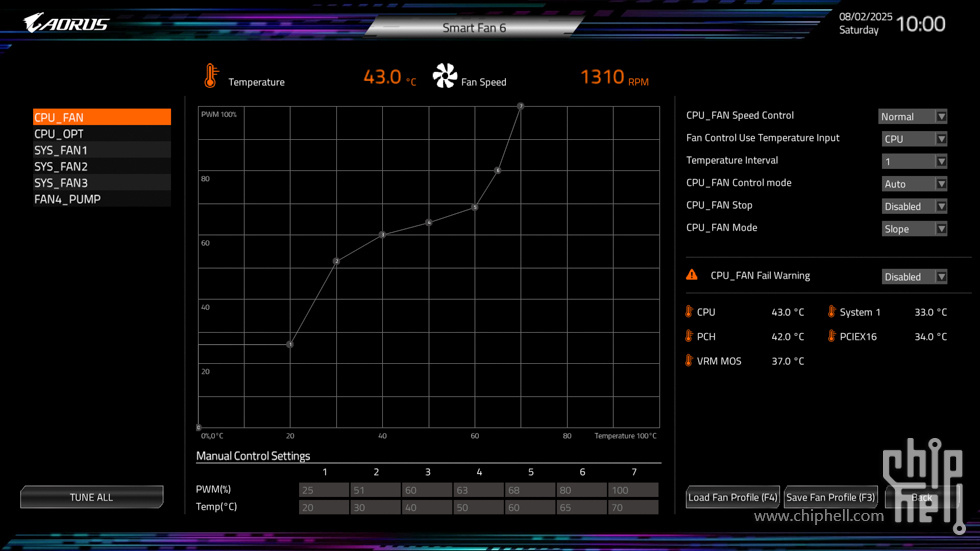The height and width of the screenshot is (551, 980).
Task: Click Temp(°C) field showing 70
Action: tap(633, 507)
